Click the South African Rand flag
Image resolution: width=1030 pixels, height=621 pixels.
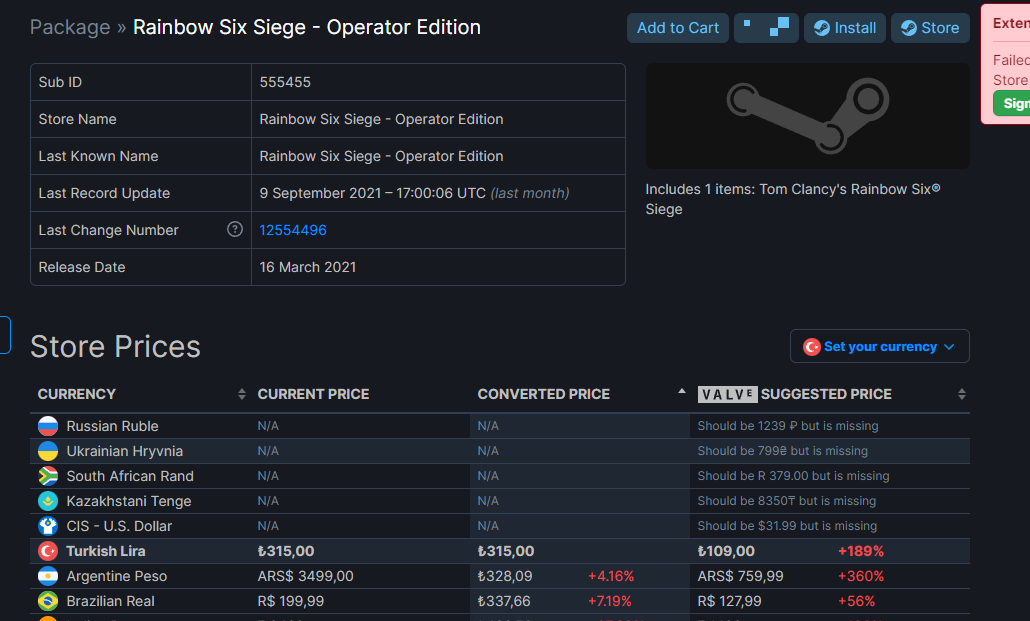(x=48, y=476)
